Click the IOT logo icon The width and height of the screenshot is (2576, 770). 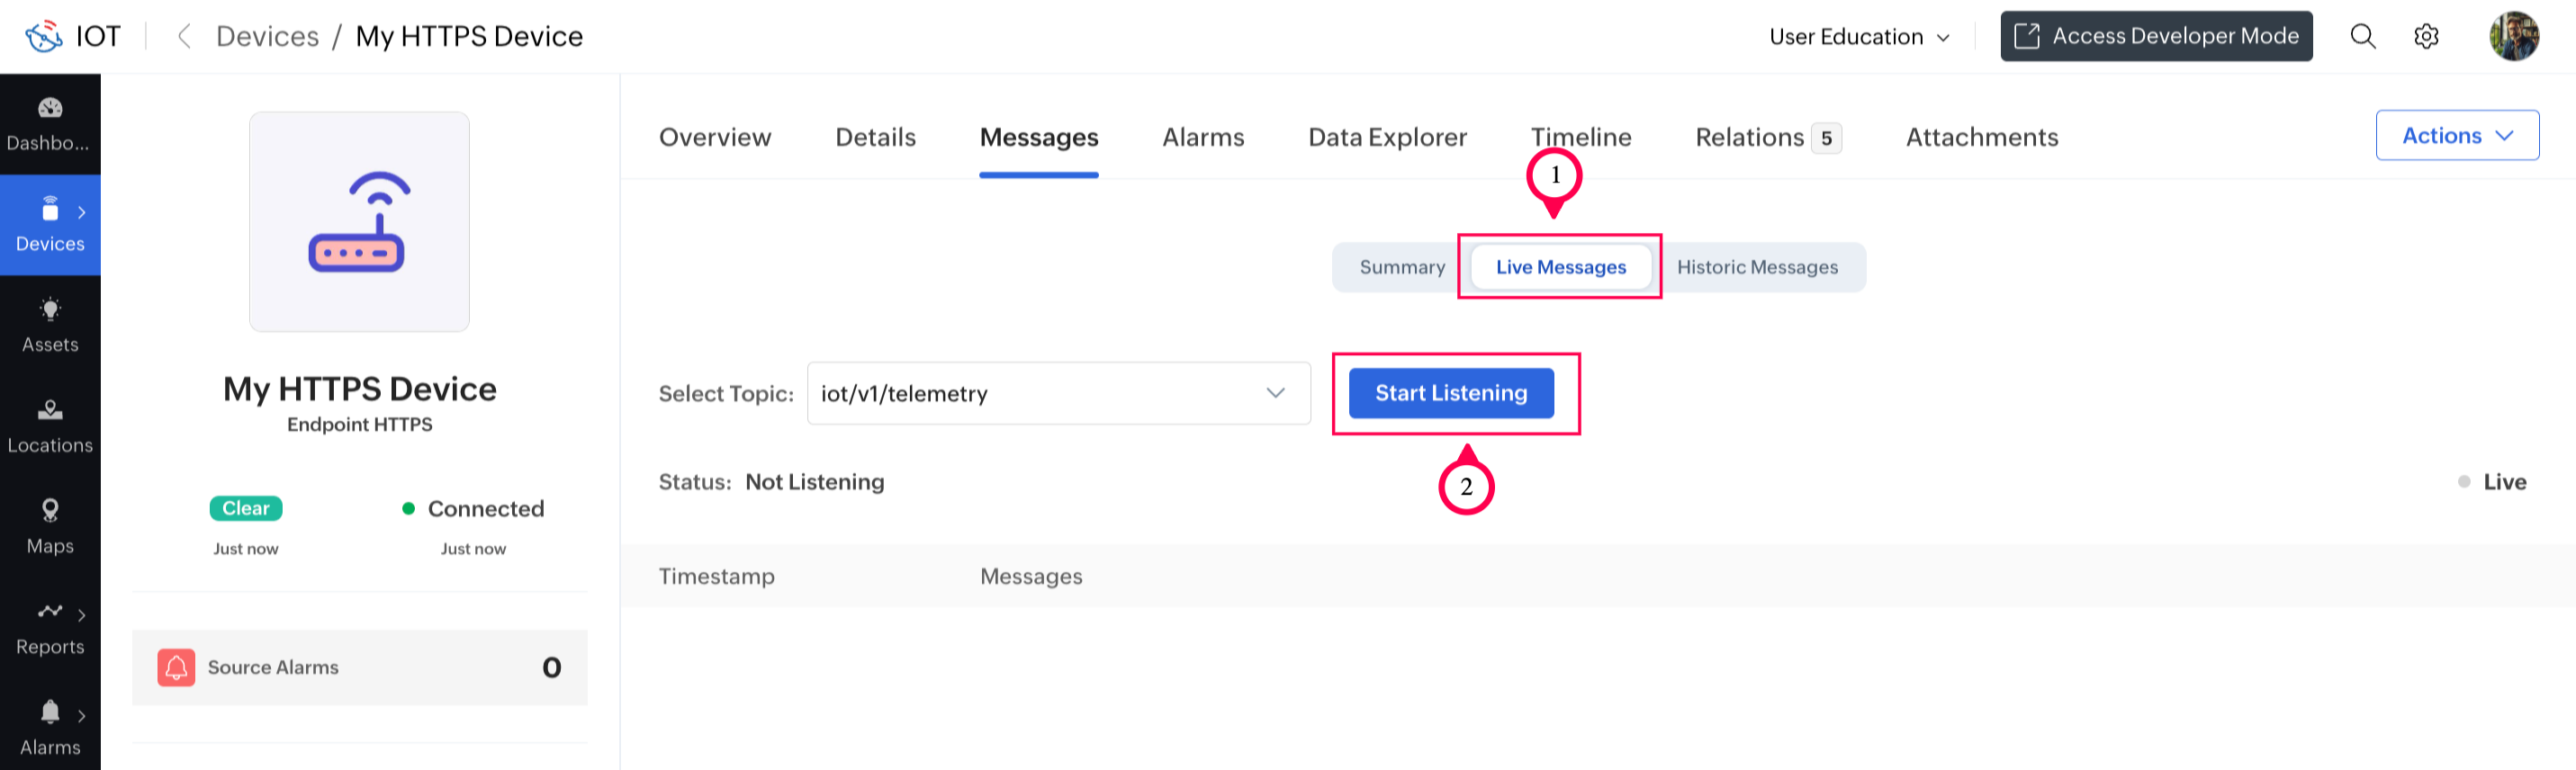(44, 37)
